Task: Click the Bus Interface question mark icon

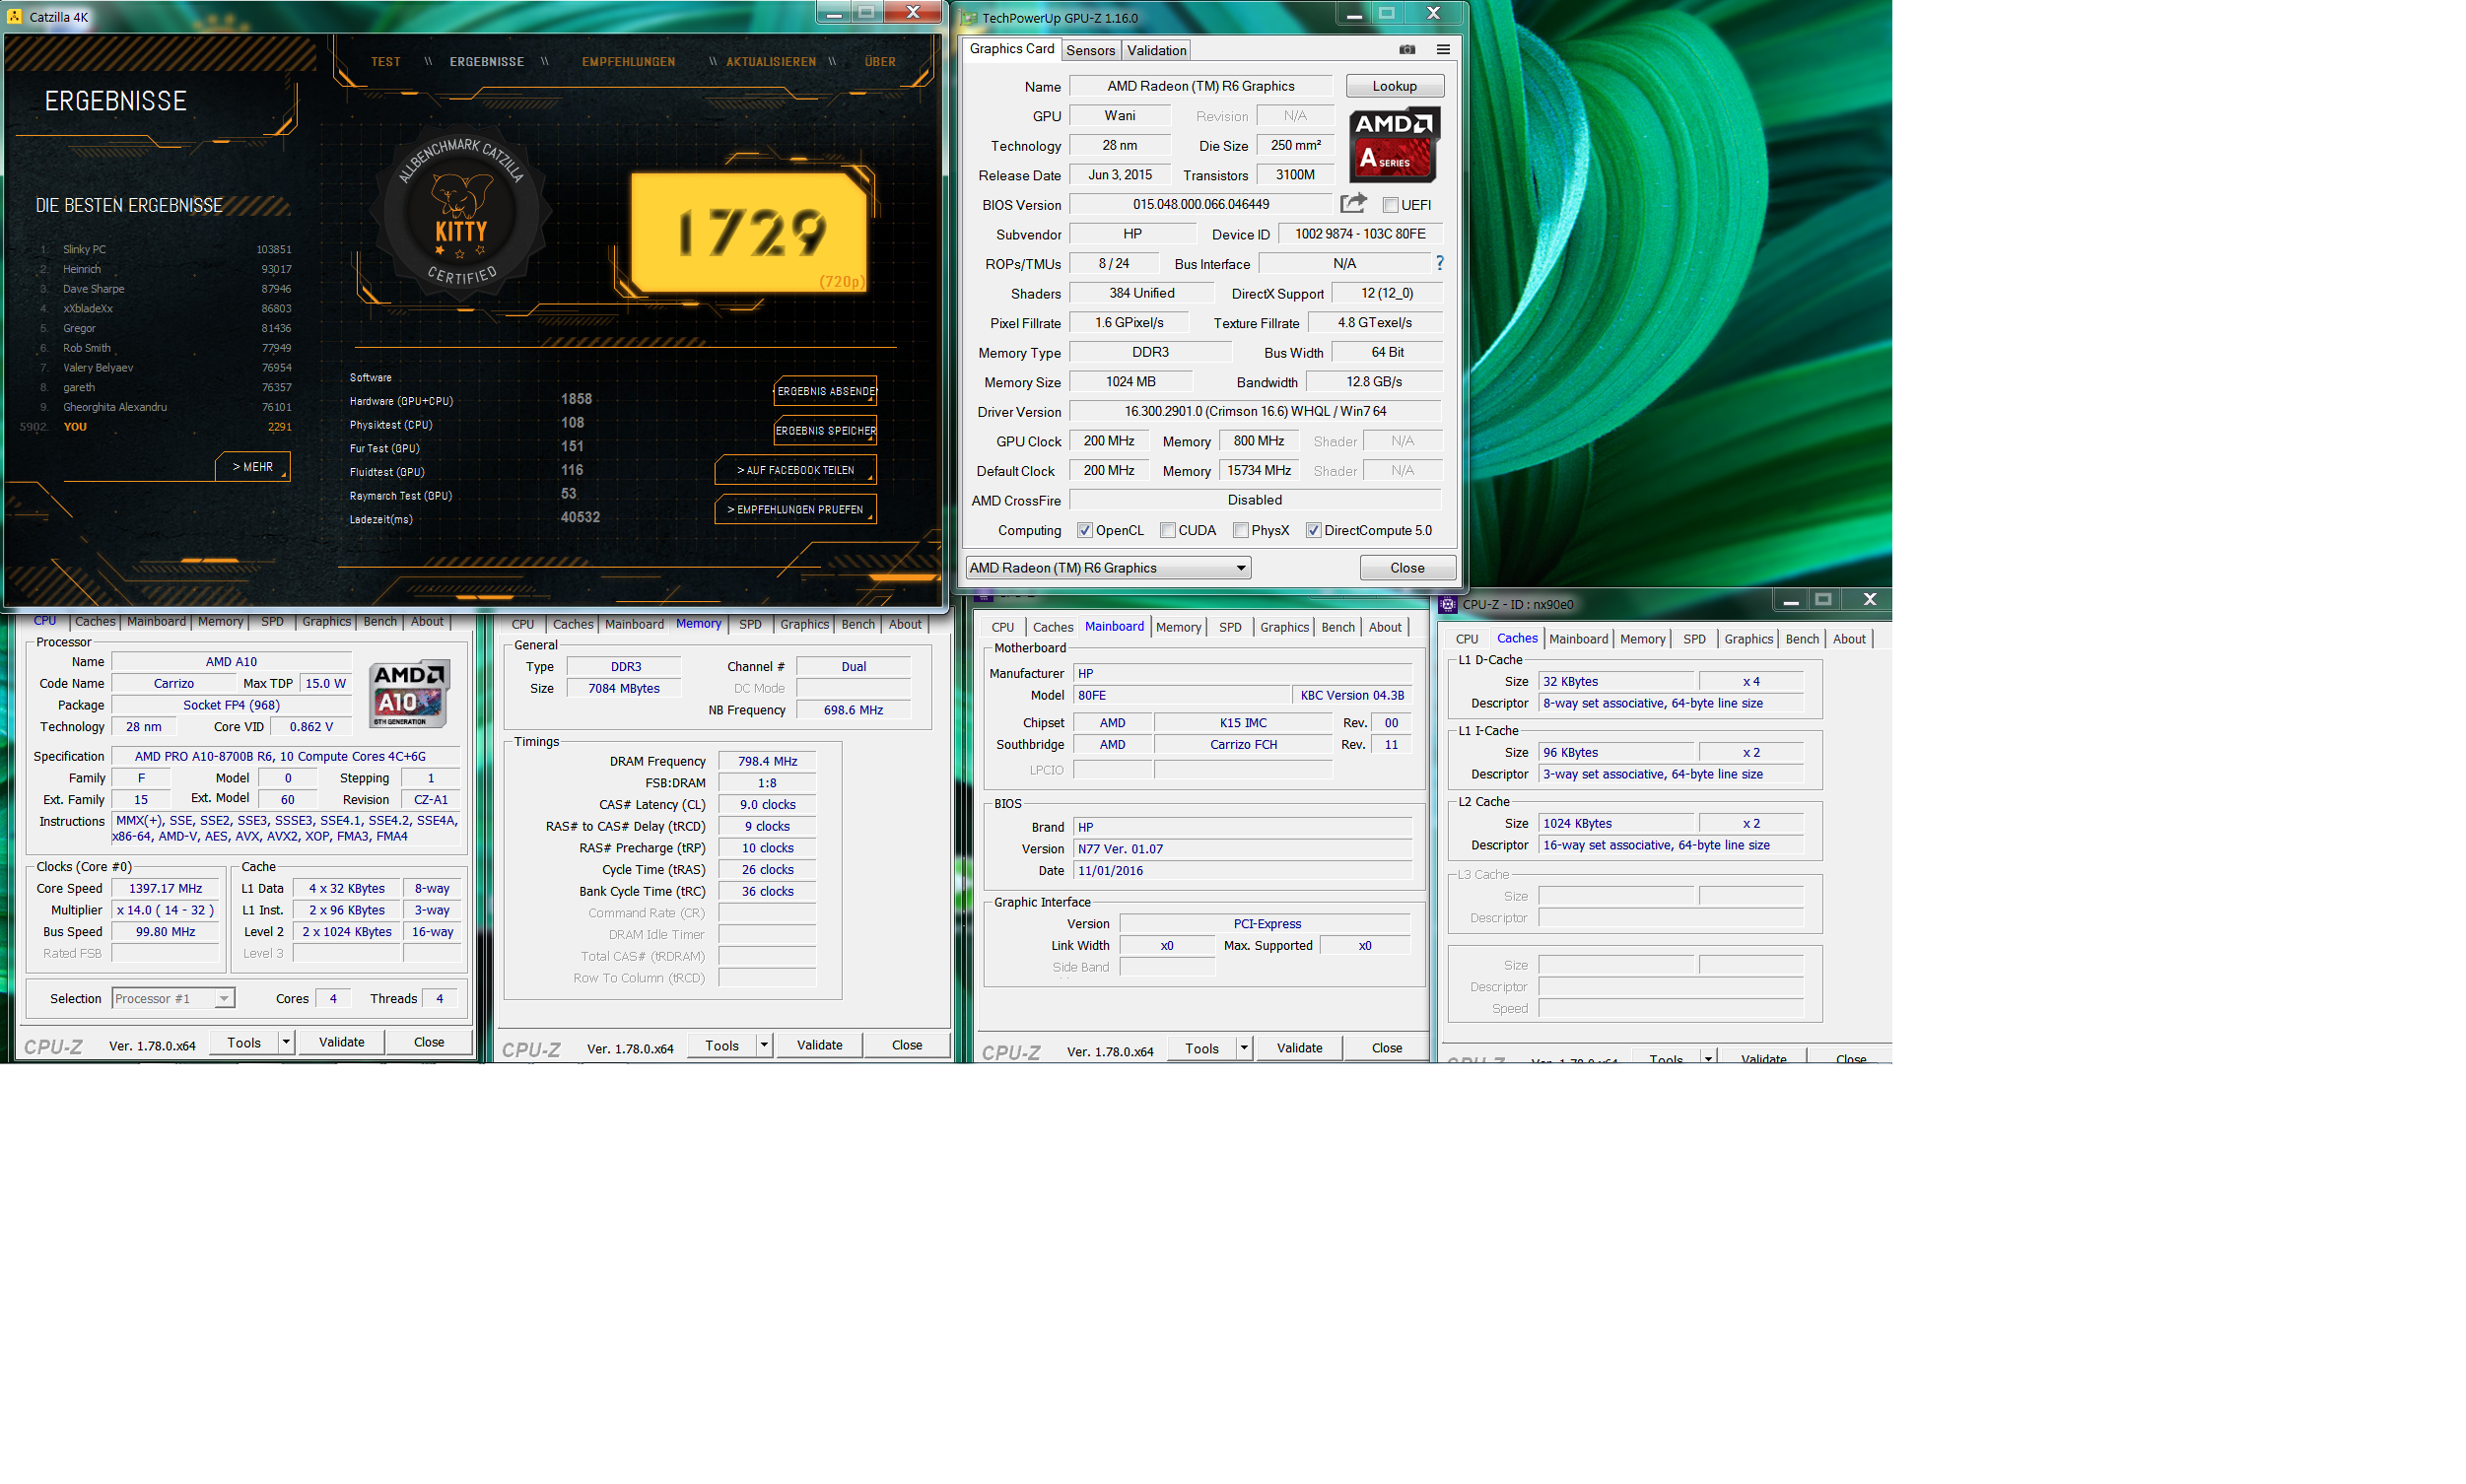Action: (x=1439, y=263)
